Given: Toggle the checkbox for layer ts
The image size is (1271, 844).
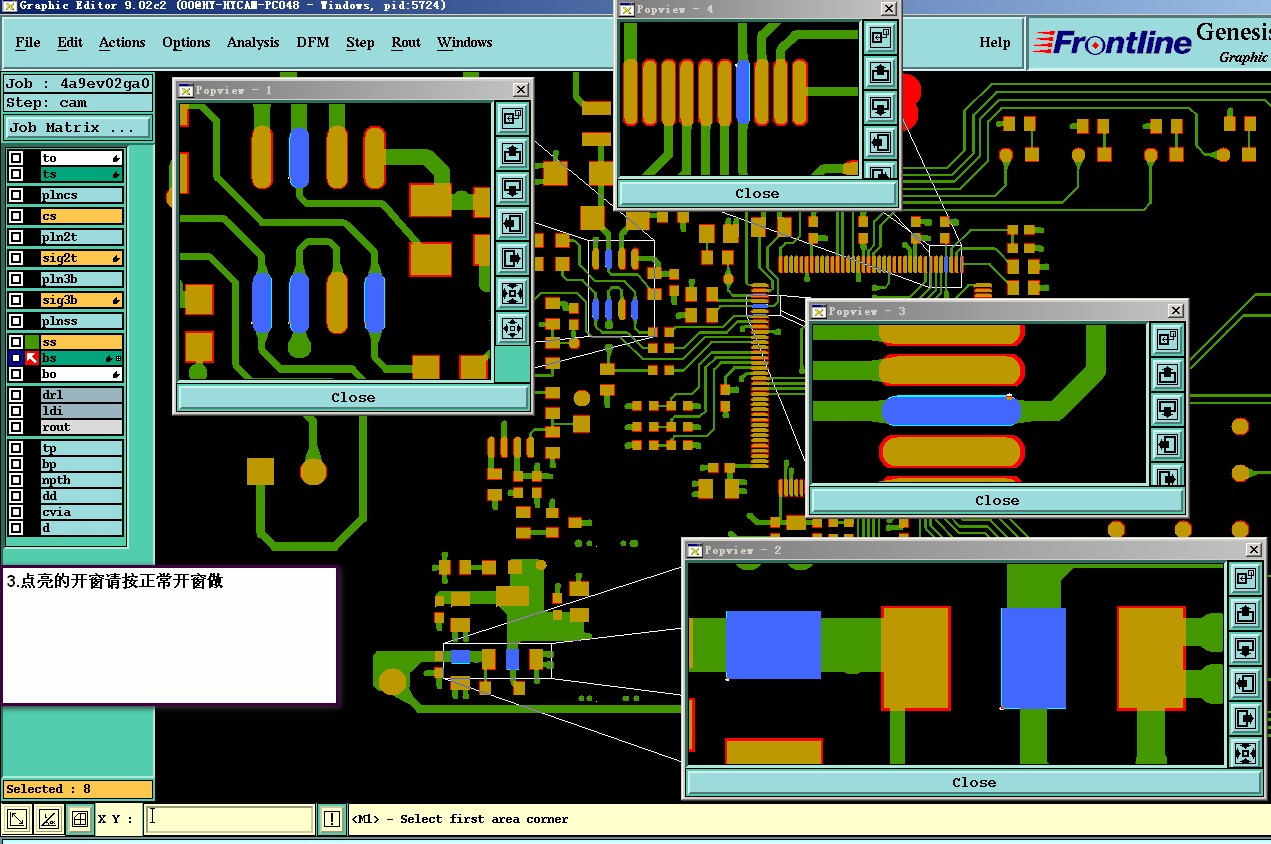Looking at the screenshot, I should (x=16, y=174).
